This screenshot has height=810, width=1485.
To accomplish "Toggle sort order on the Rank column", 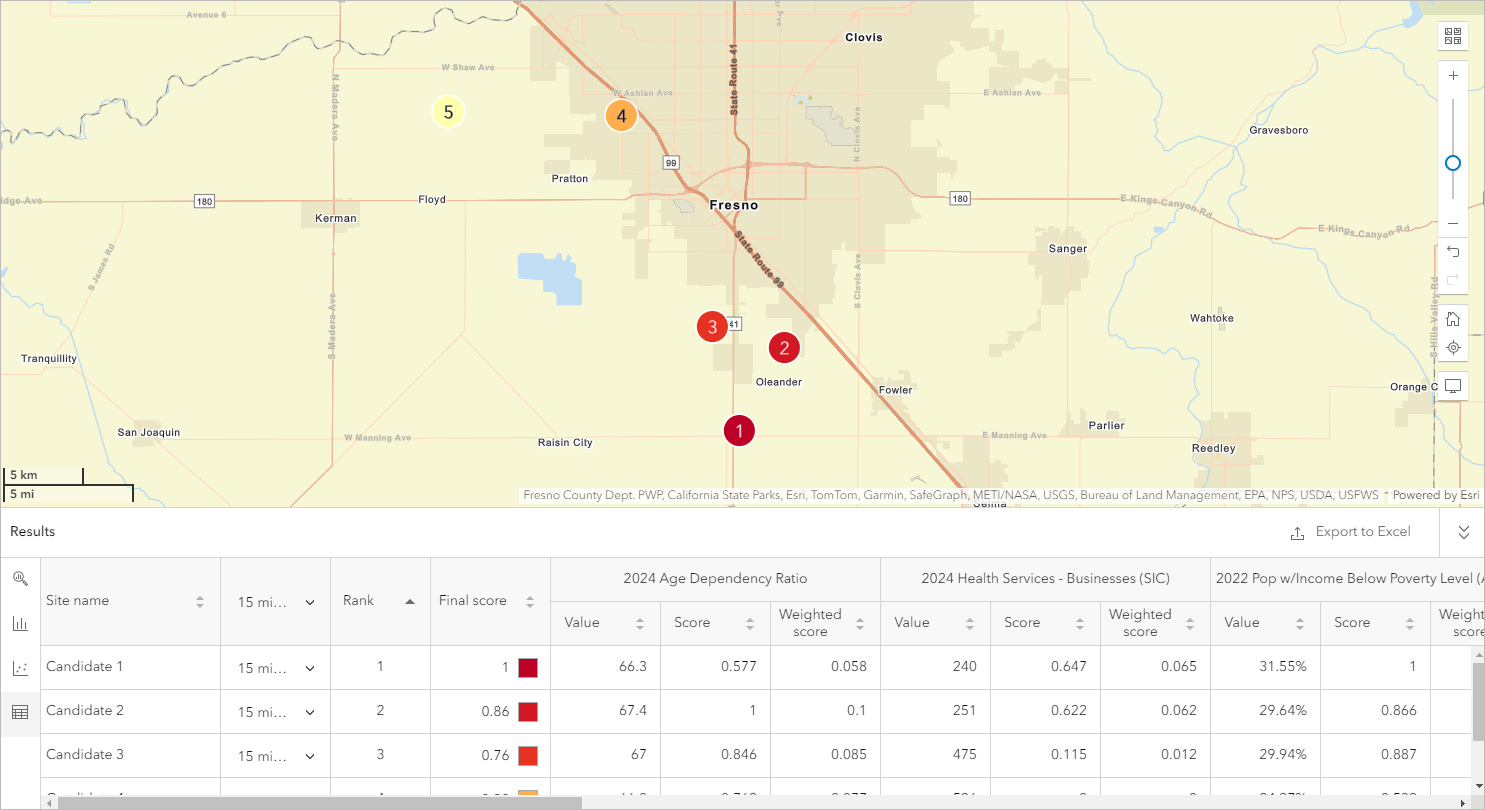I will point(409,600).
